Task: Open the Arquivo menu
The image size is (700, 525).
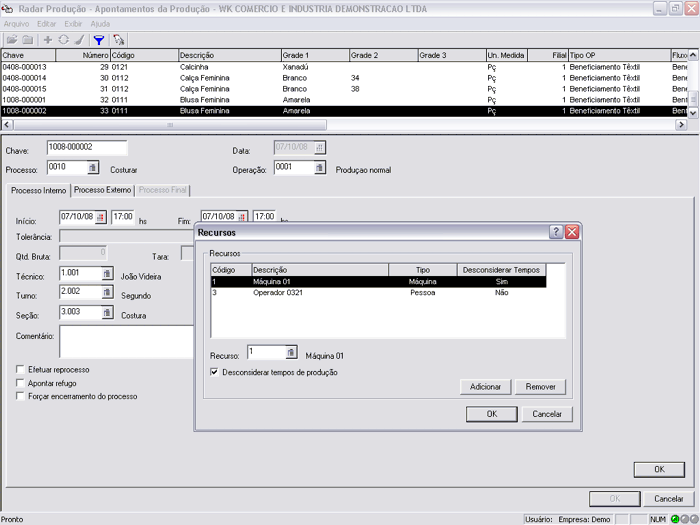Action: click(x=16, y=22)
